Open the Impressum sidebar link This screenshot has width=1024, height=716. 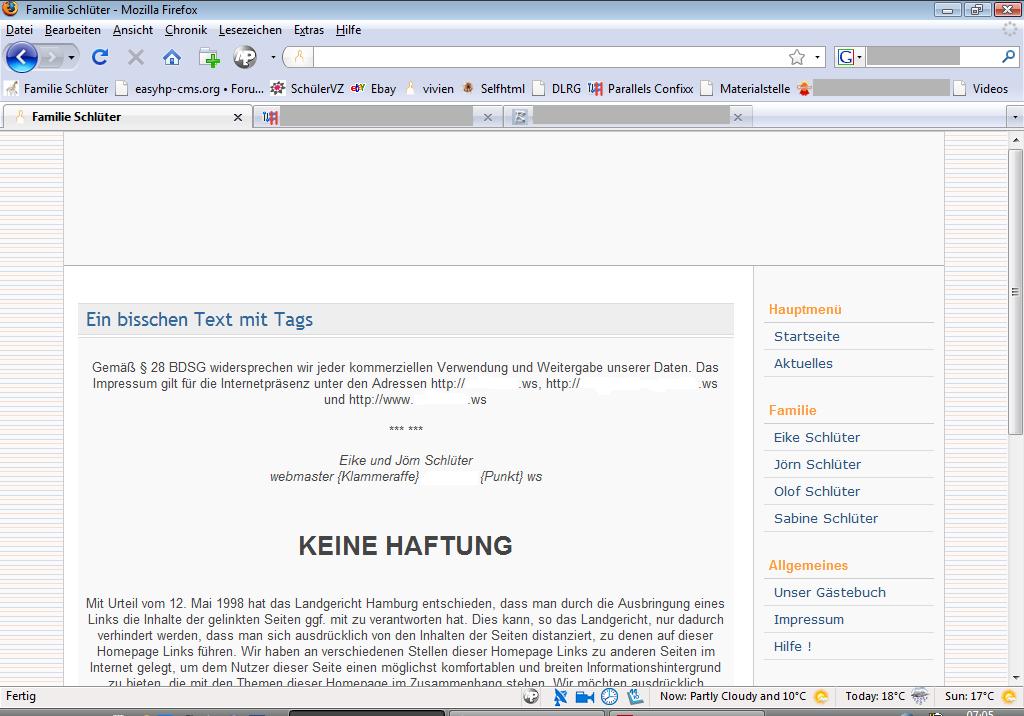[808, 619]
